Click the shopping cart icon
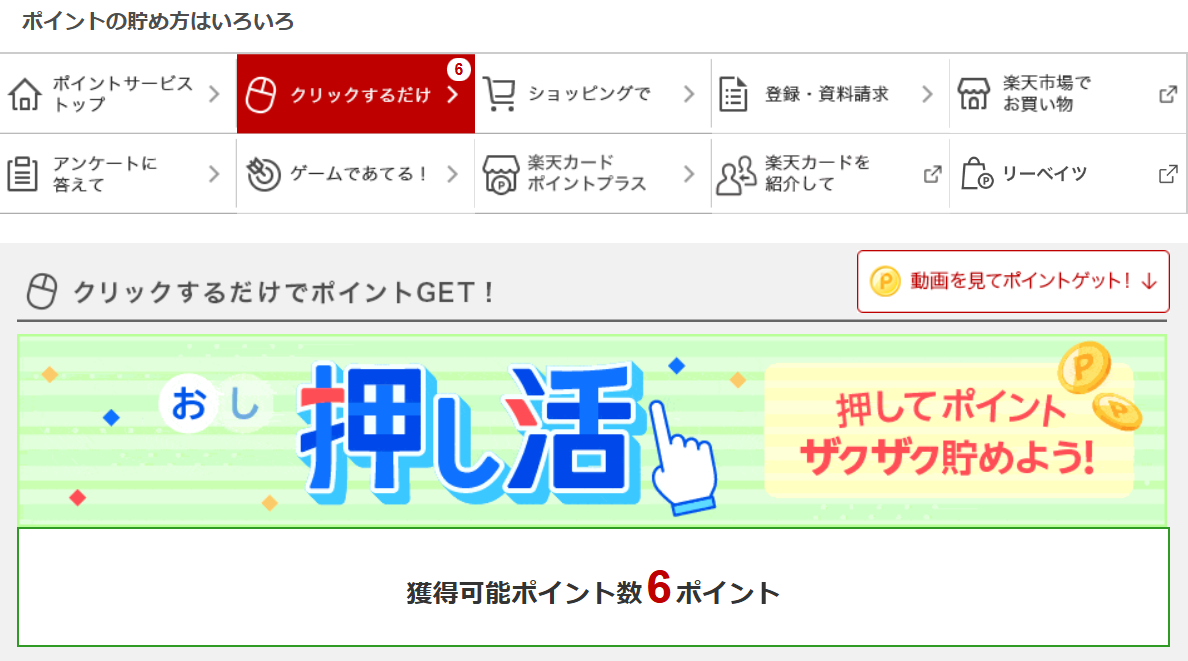Image resolution: width=1188 pixels, height=661 pixels. (499, 94)
